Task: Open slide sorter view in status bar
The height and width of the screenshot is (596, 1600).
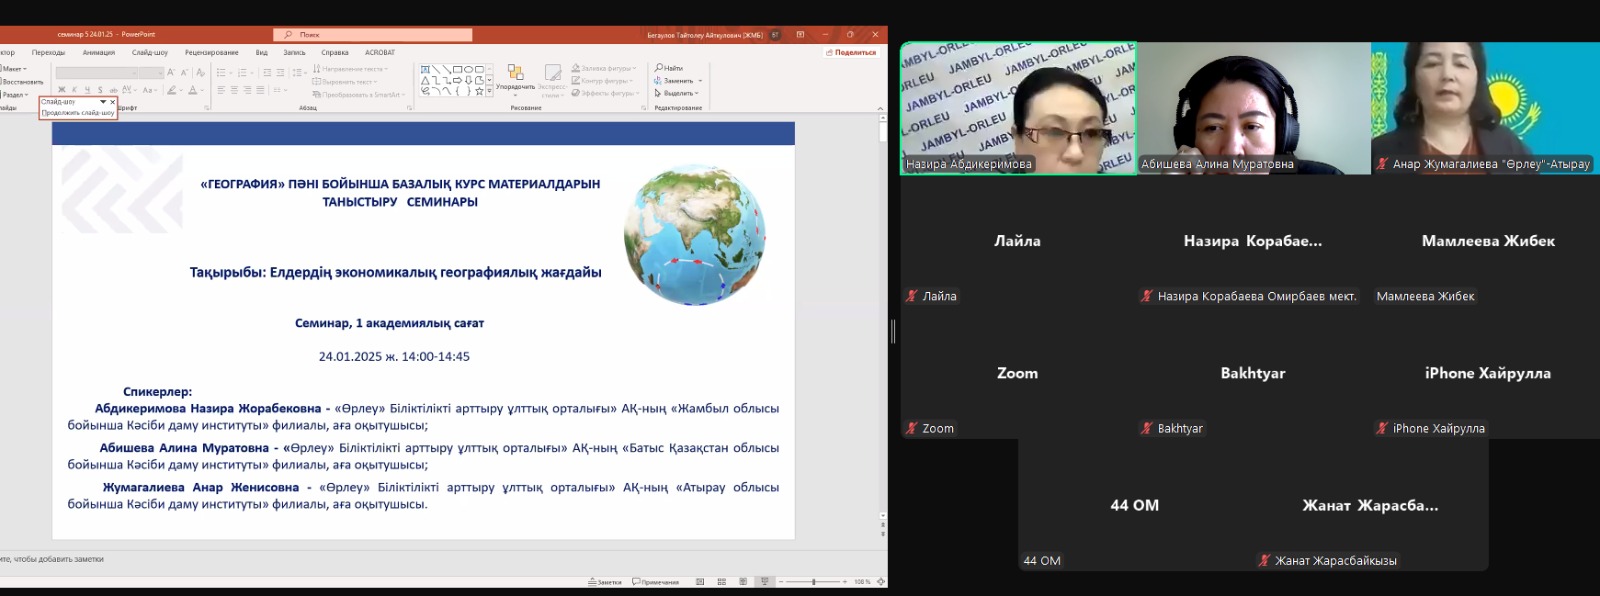Action: tap(721, 582)
